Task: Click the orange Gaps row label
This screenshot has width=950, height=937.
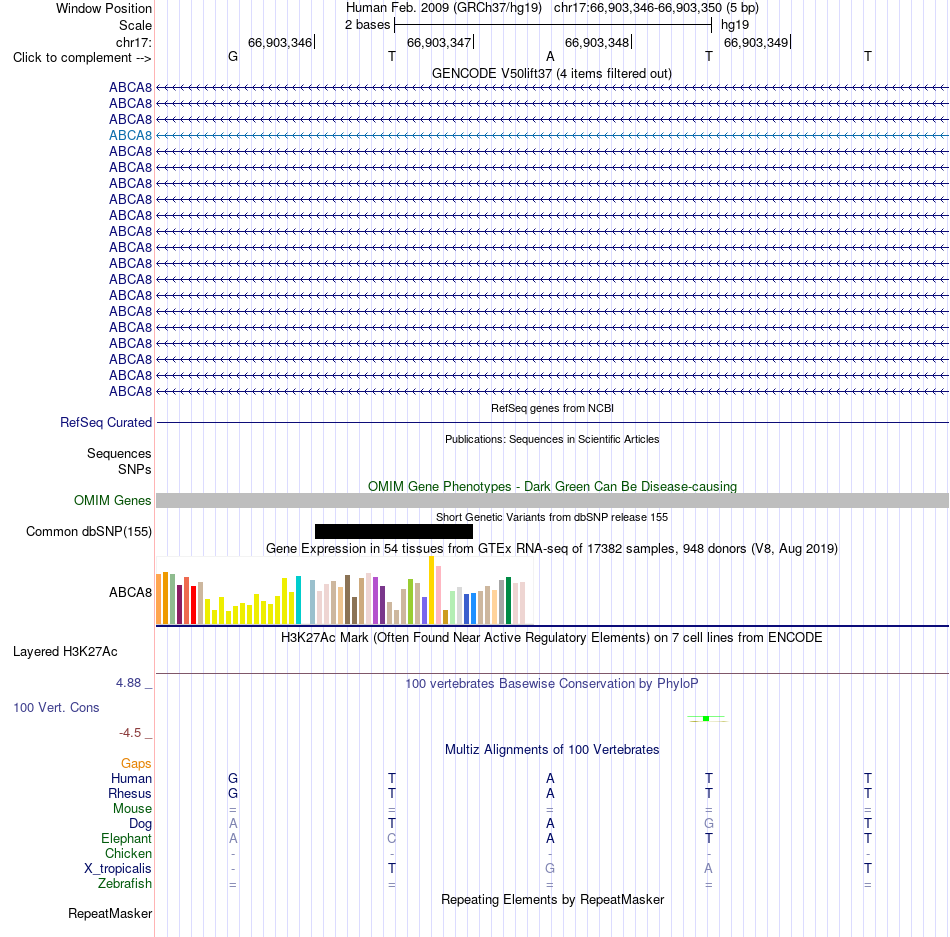Action: pos(136,763)
